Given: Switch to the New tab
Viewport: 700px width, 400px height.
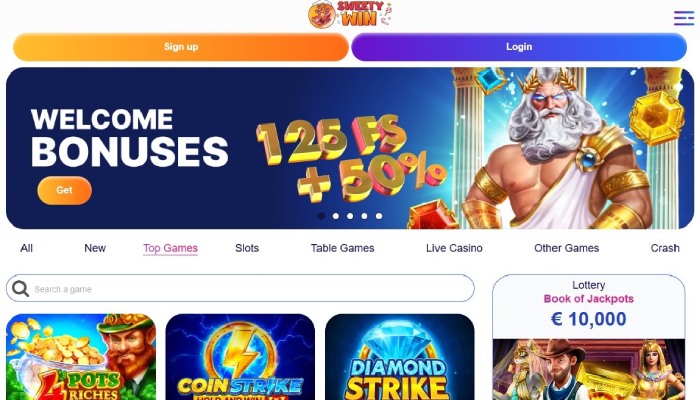Looking at the screenshot, I should [x=95, y=248].
